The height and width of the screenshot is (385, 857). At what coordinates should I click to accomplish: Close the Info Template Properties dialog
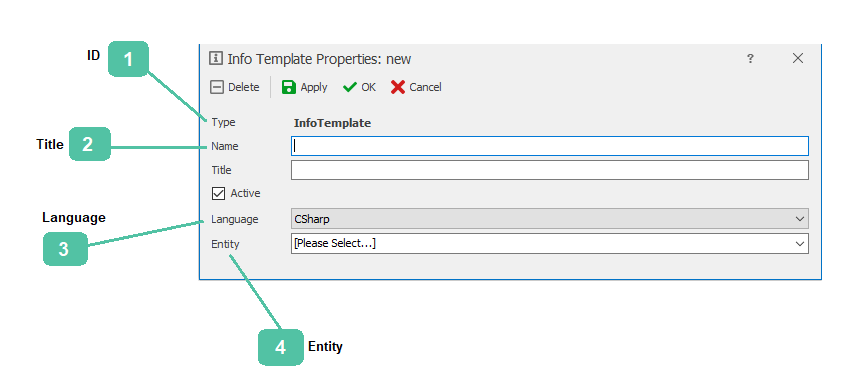click(x=798, y=58)
